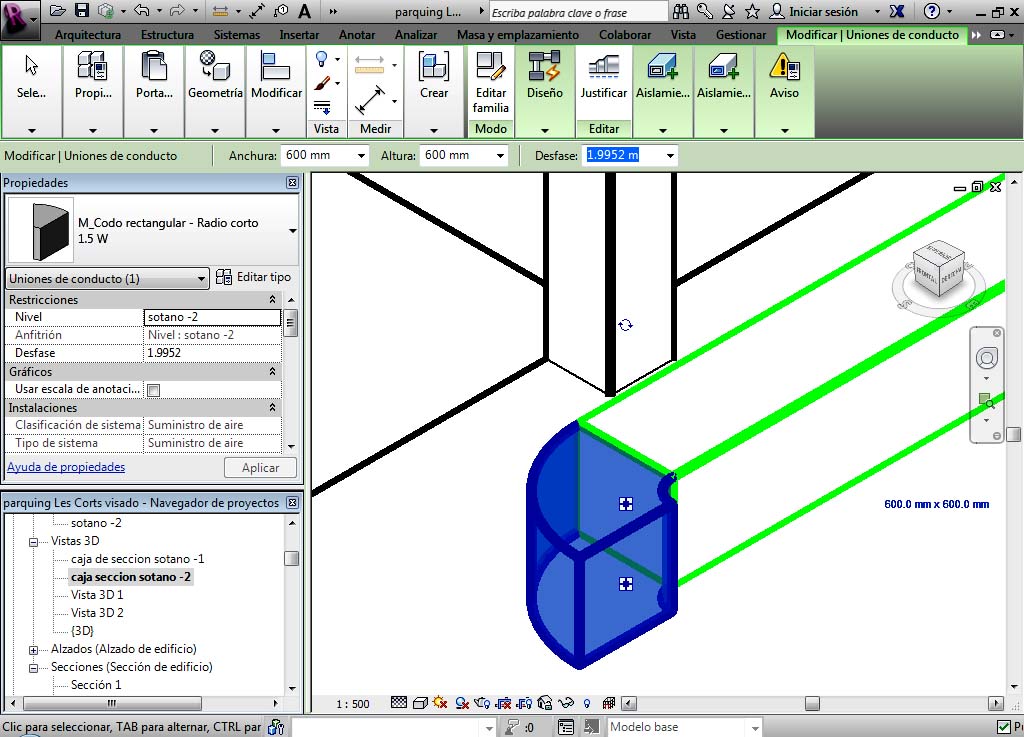Click the Crear ribbon icon

[x=434, y=68]
